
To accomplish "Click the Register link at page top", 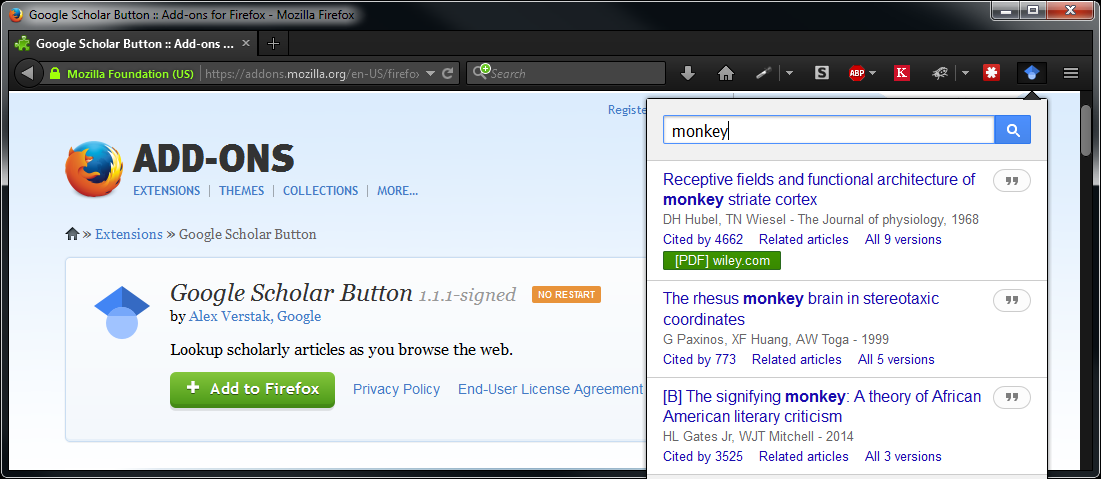I will tap(626, 110).
